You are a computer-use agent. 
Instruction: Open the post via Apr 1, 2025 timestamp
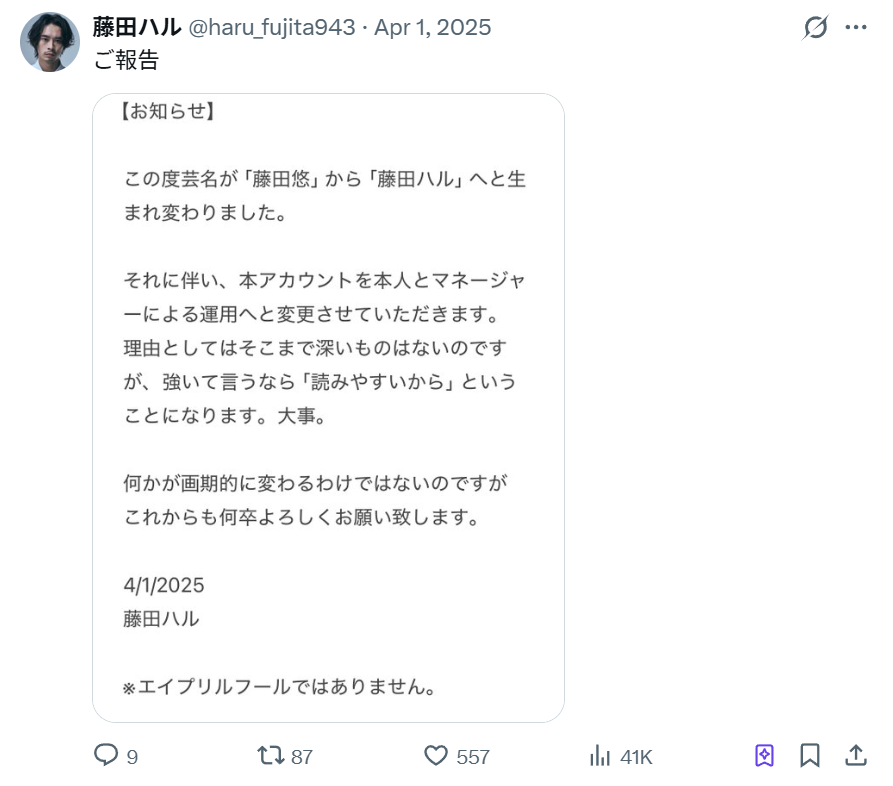click(x=433, y=27)
